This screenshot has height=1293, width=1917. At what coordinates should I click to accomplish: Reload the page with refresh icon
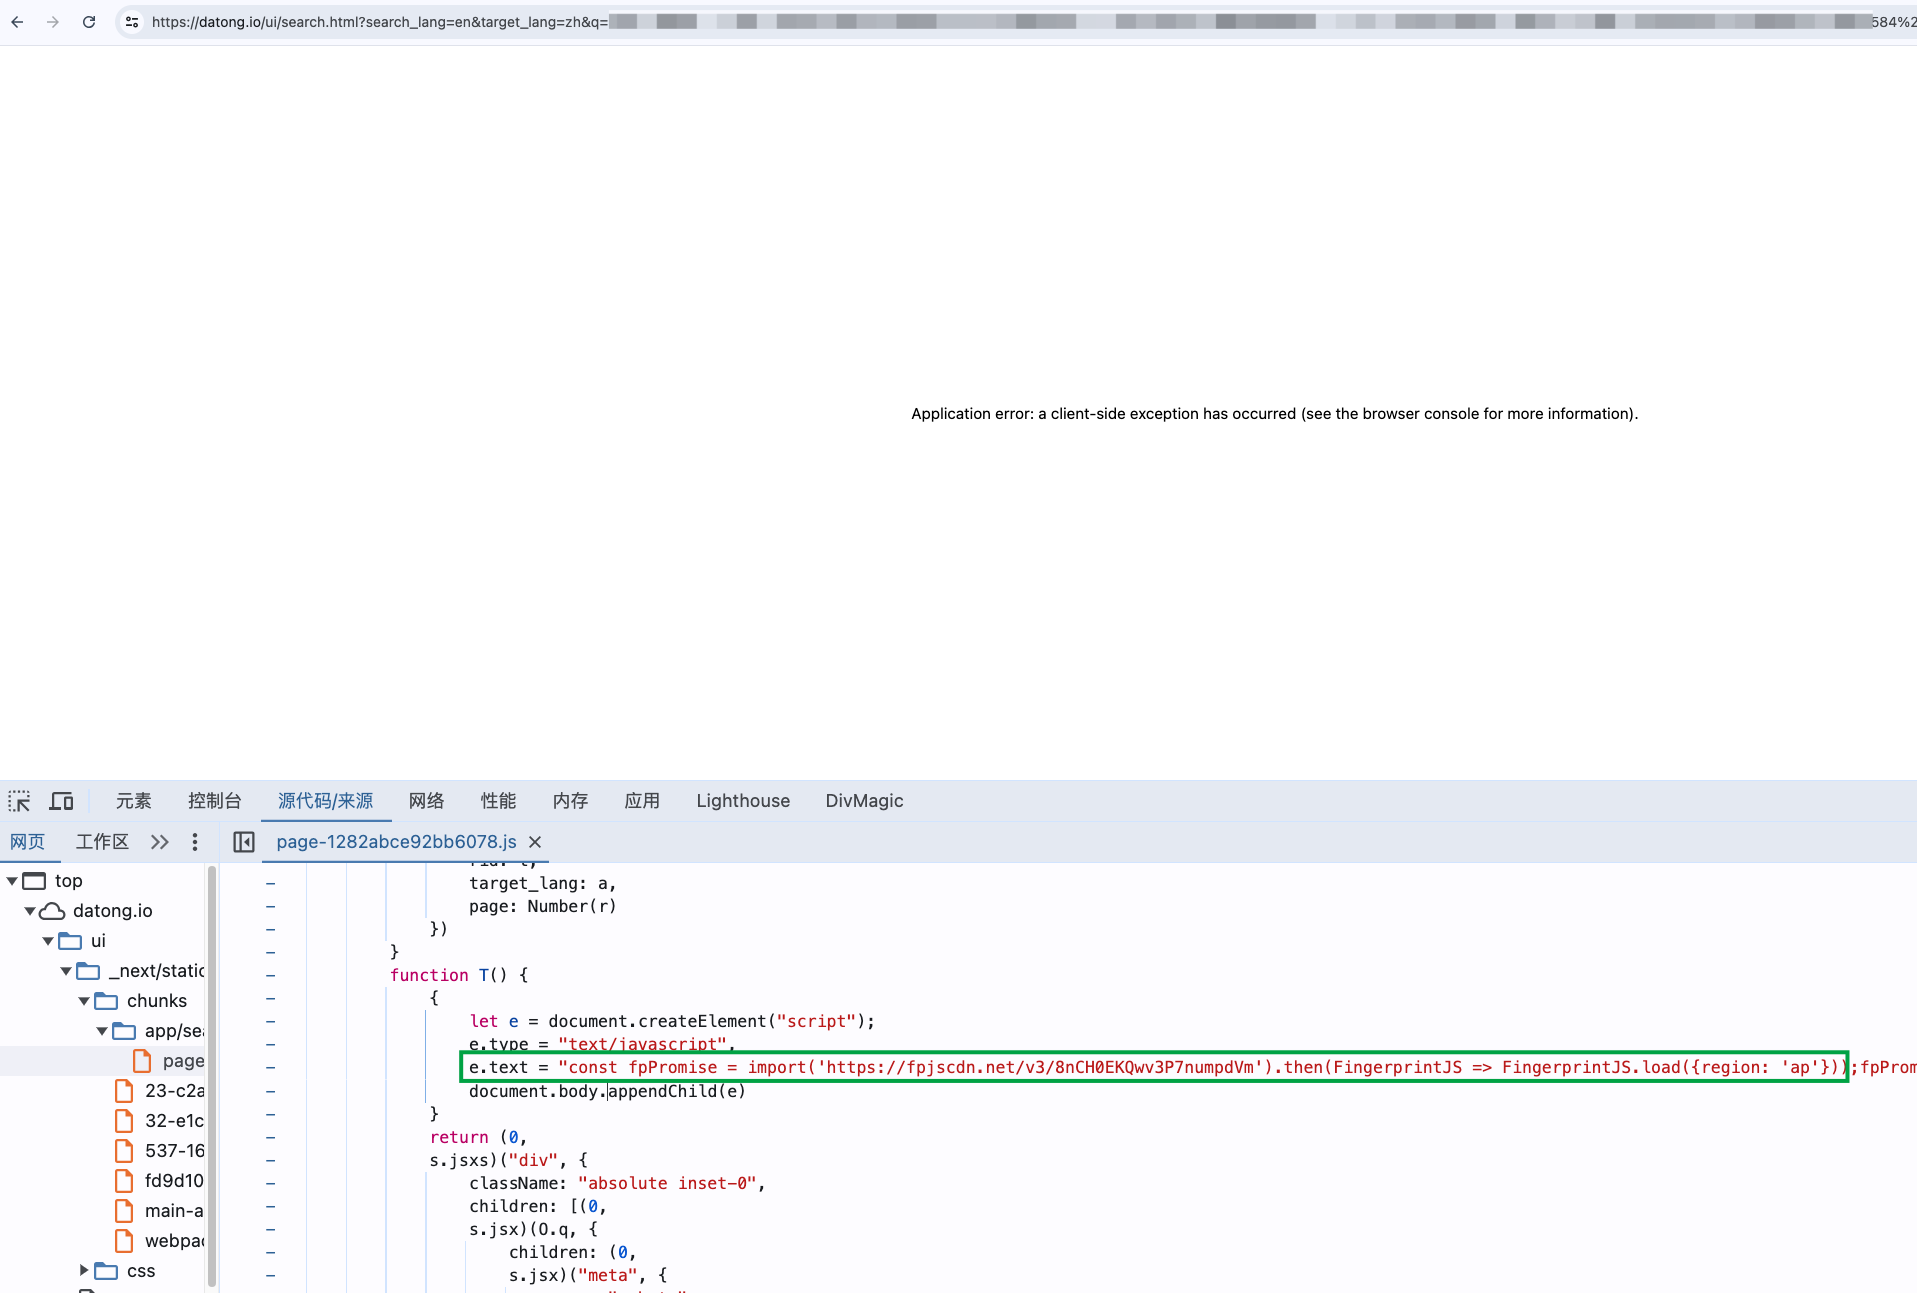pyautogui.click(x=89, y=22)
